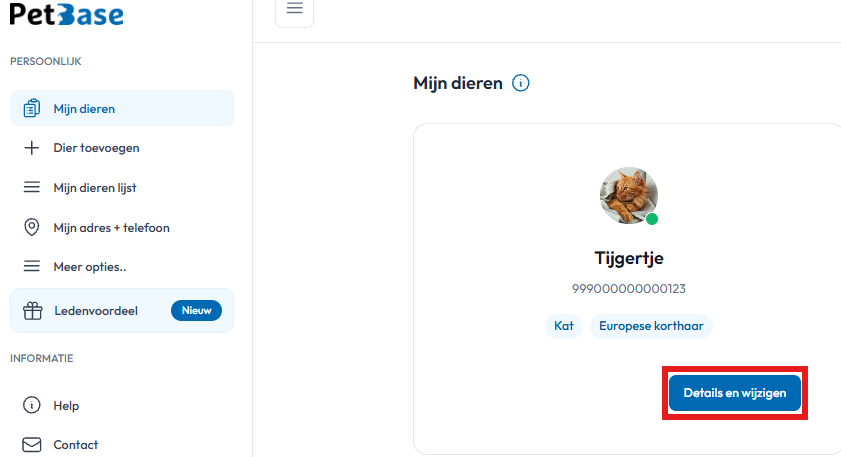Viewport: 841px width, 457px height.
Task: Click the lines icon next to Meer opties
Action: click(32, 266)
